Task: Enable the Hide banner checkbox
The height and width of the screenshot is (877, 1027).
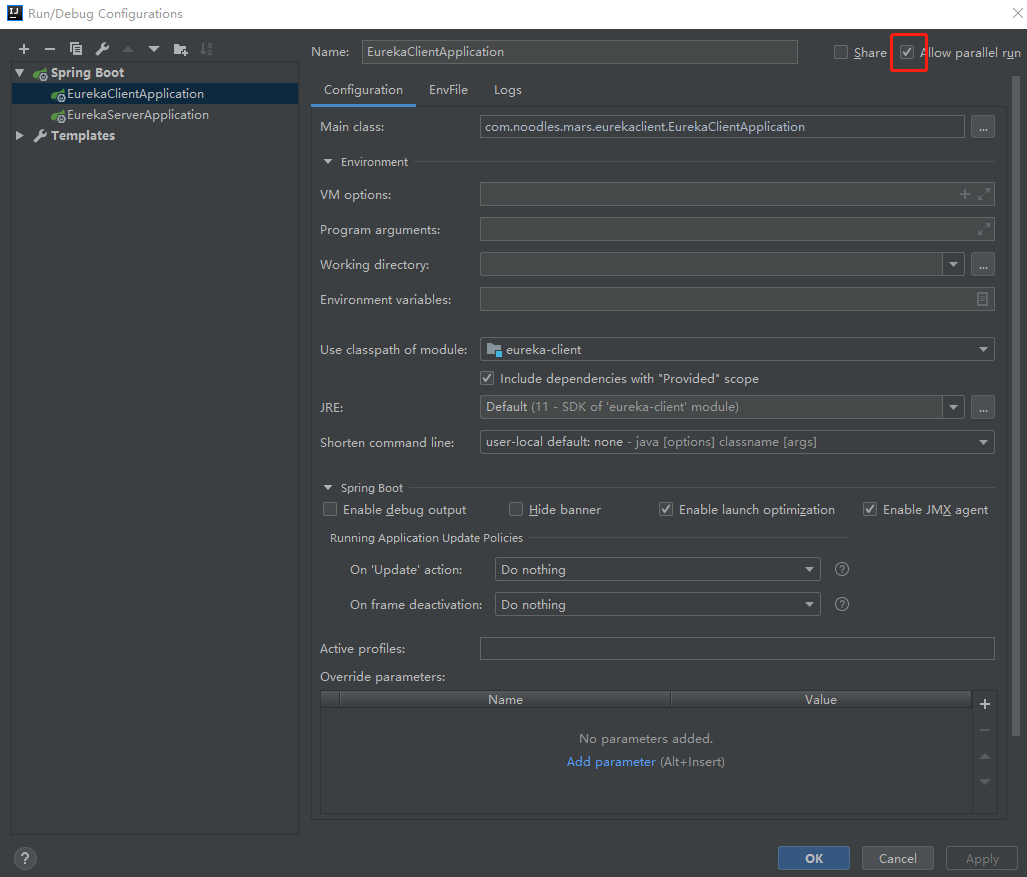Action: (516, 510)
